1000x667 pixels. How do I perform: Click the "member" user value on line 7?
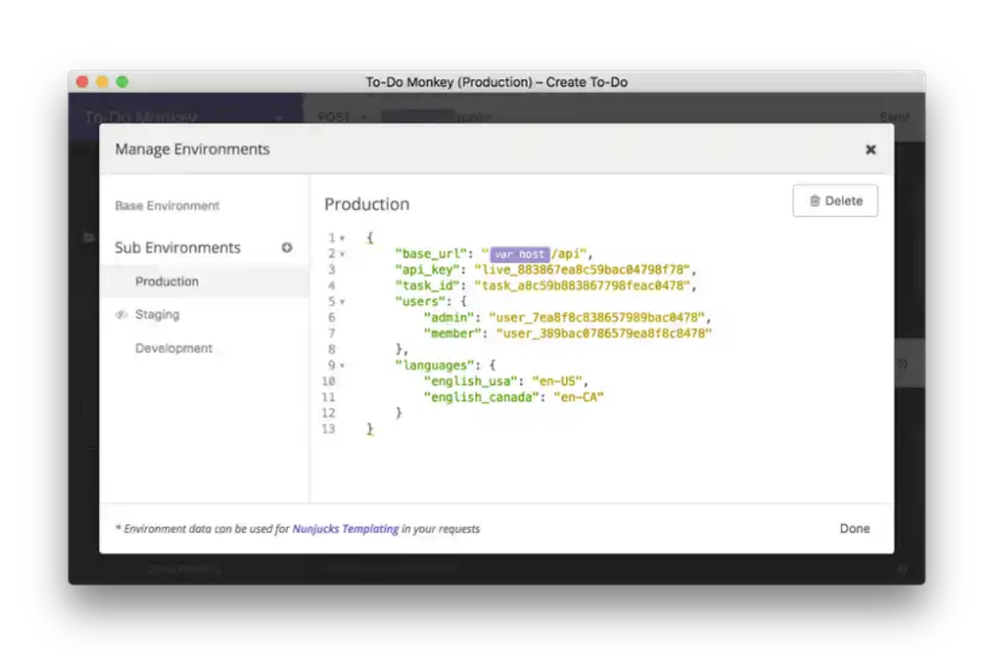[x=604, y=334]
